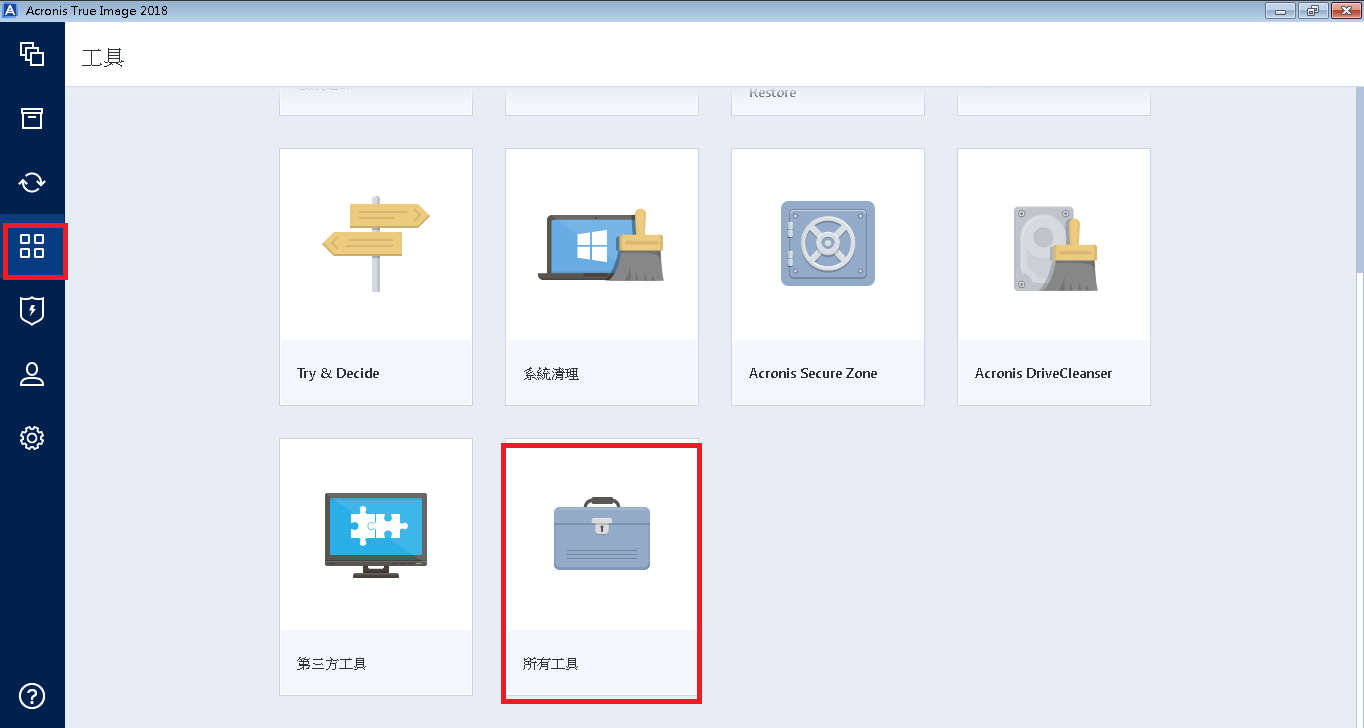Click the partially visible Restore tile
This screenshot has height=728, width=1364.
(x=828, y=101)
